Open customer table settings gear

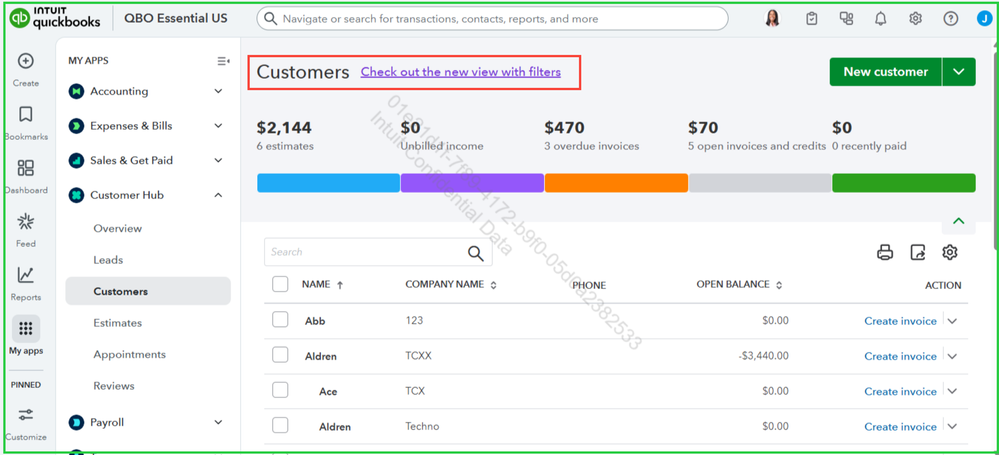(x=950, y=252)
